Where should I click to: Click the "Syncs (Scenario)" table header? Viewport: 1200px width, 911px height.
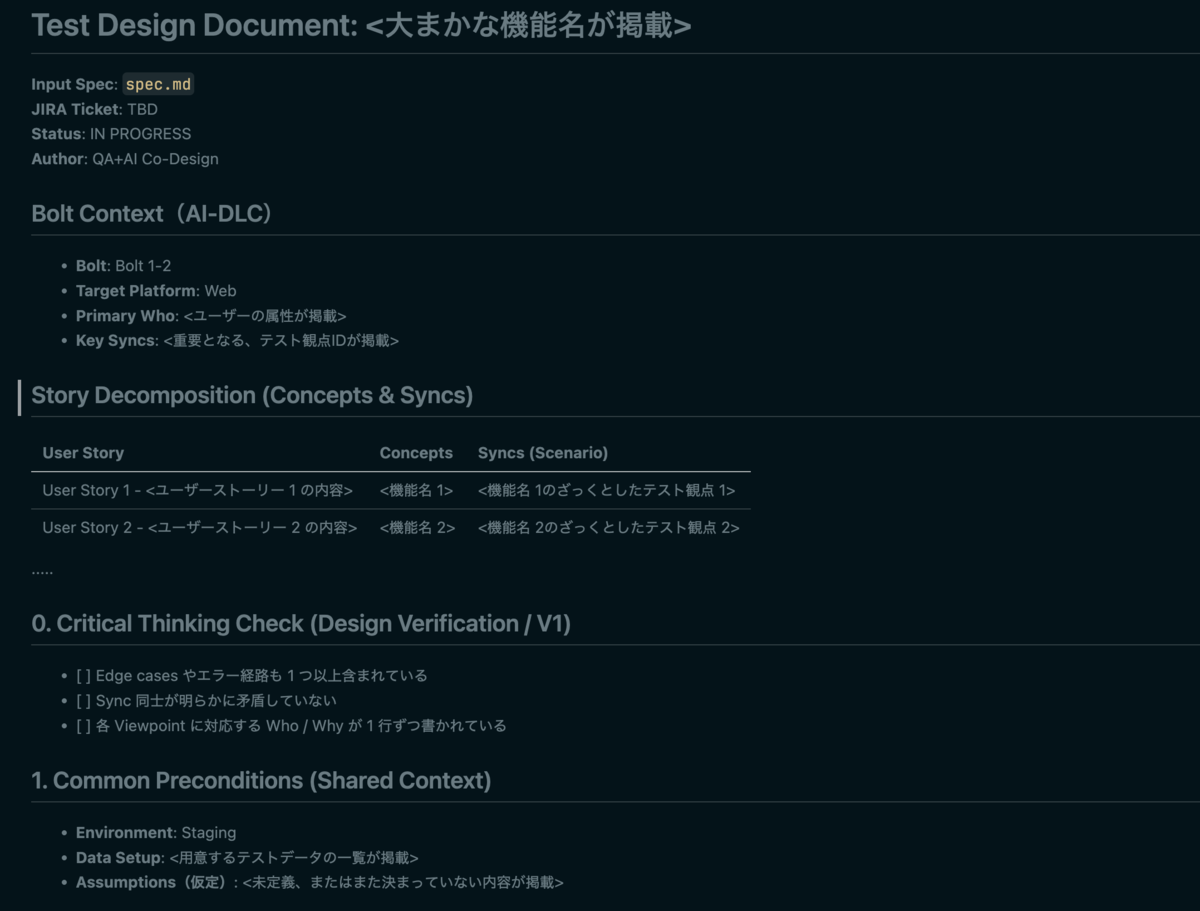point(543,453)
